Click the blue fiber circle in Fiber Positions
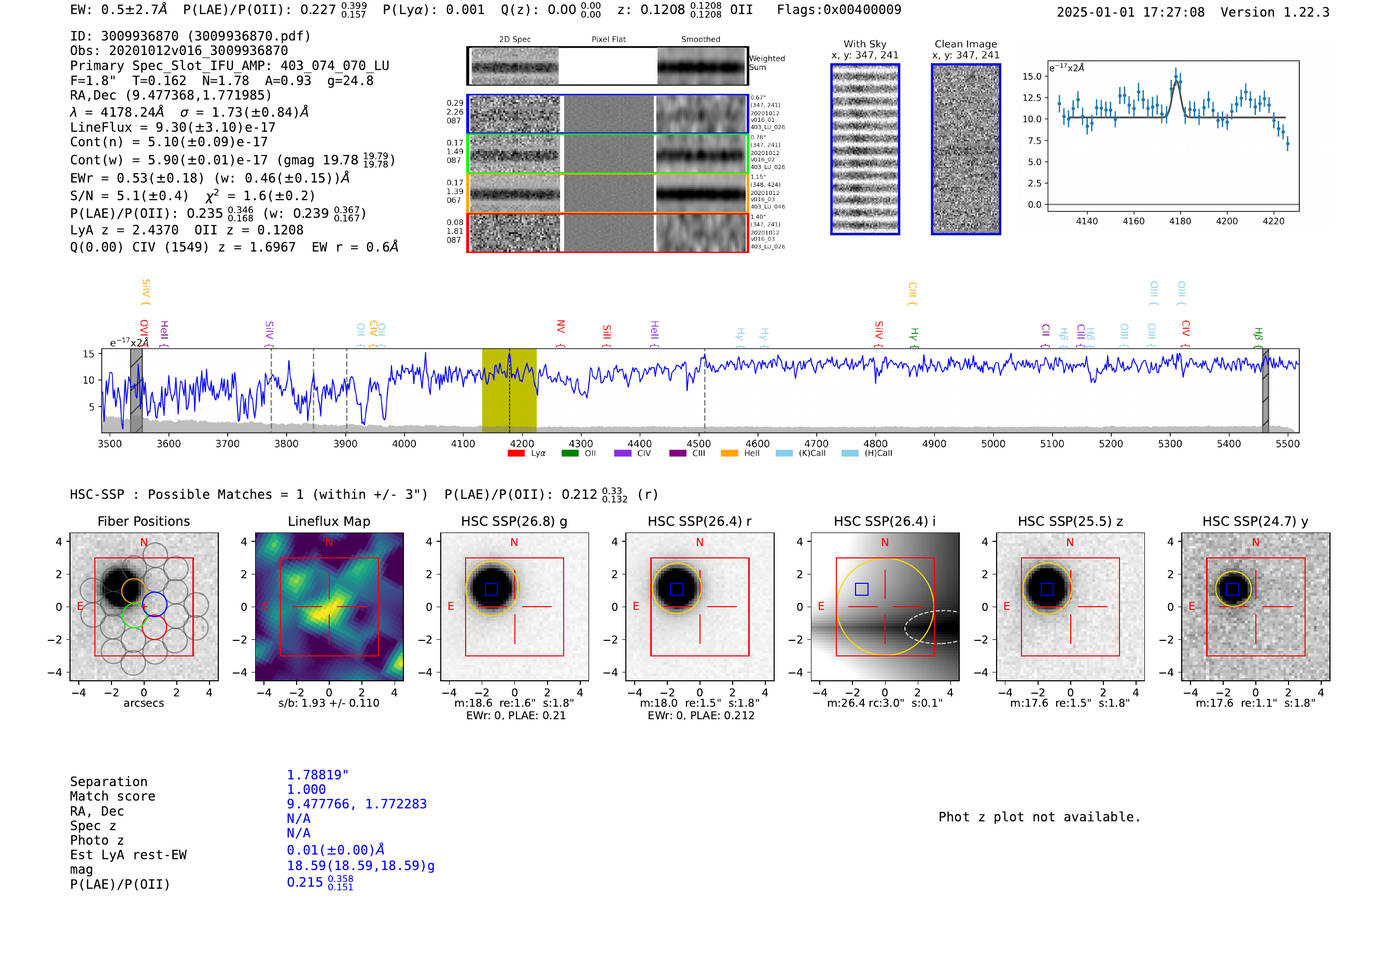This screenshot has width=1400, height=953. coord(154,603)
